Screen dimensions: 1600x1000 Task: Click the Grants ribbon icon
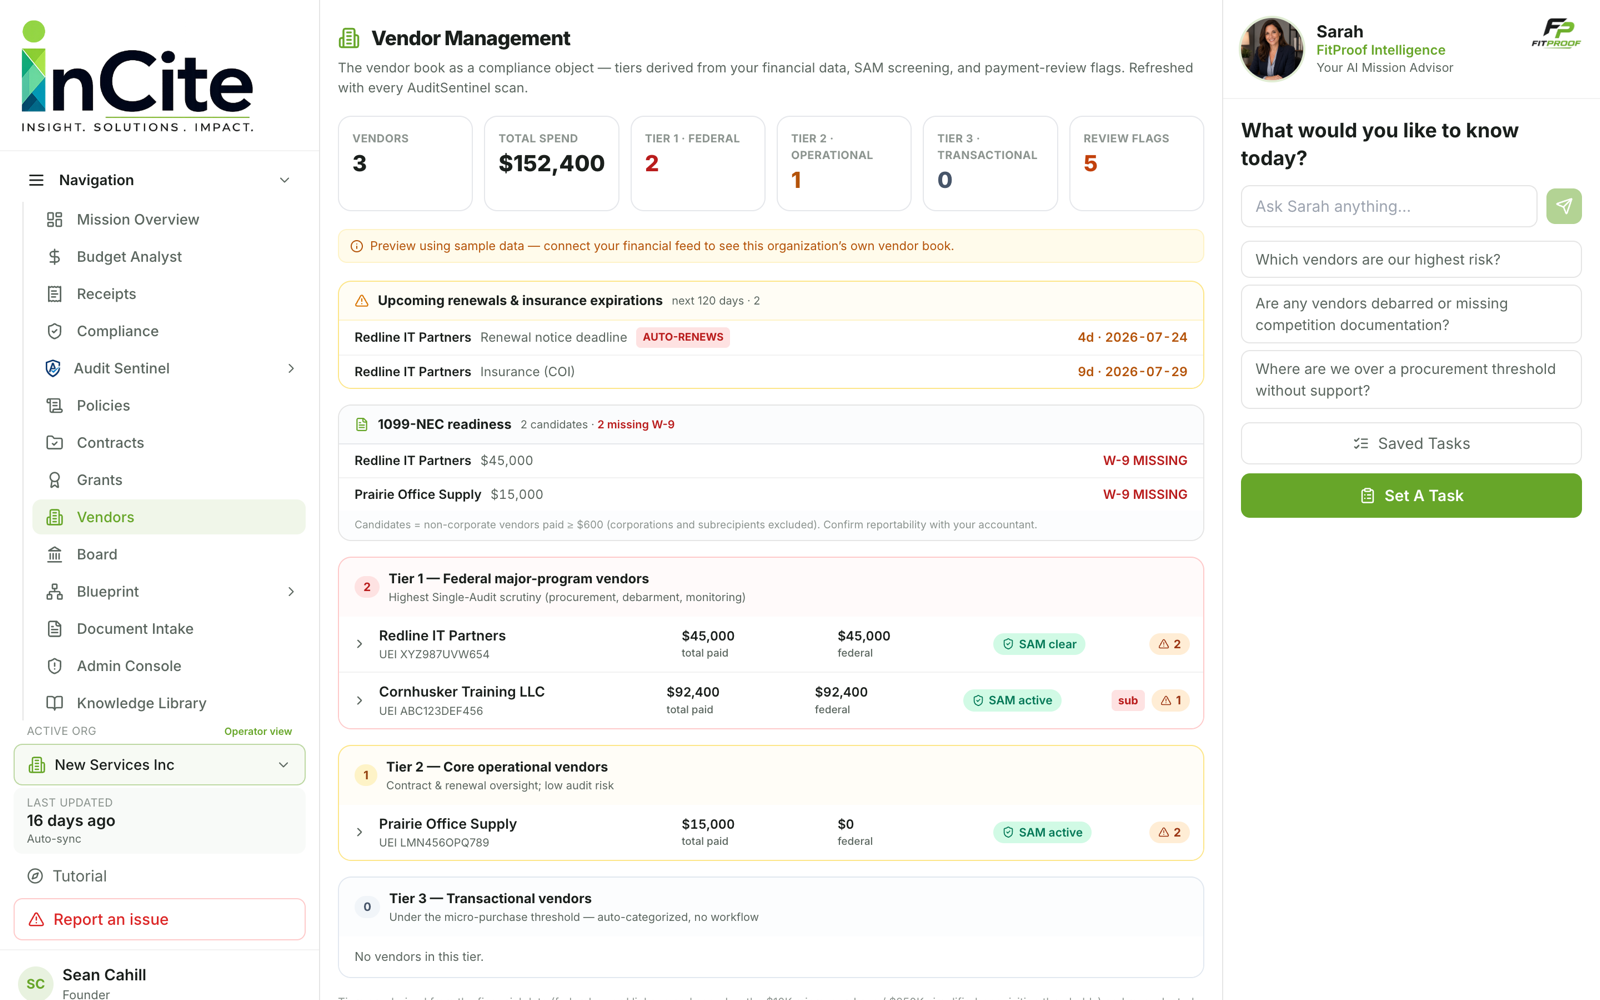click(55, 480)
